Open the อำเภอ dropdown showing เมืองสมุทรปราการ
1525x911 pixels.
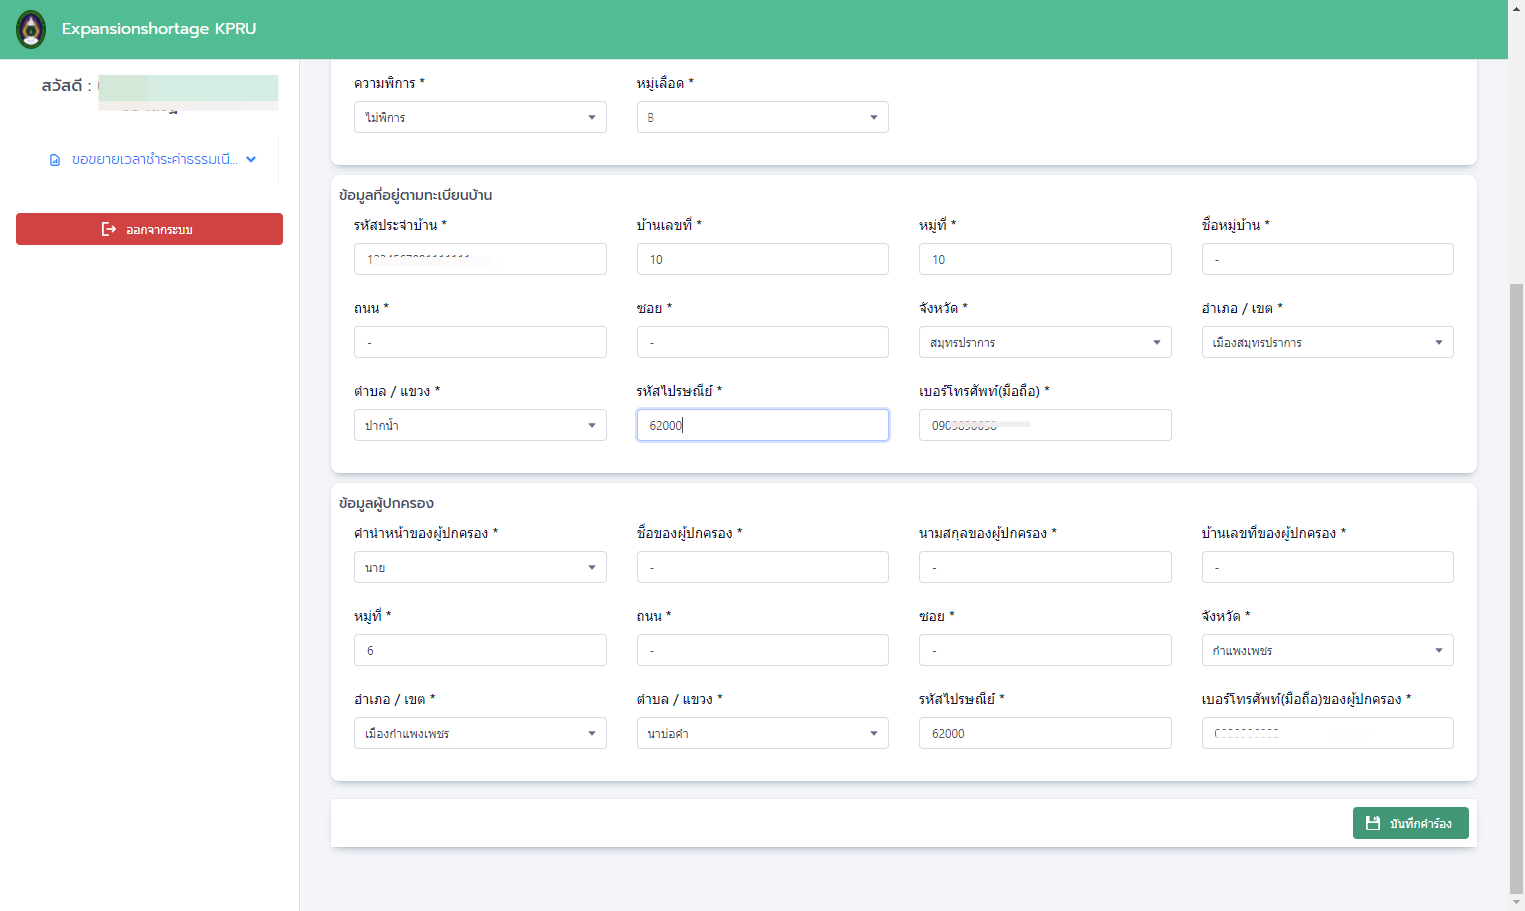point(1327,342)
